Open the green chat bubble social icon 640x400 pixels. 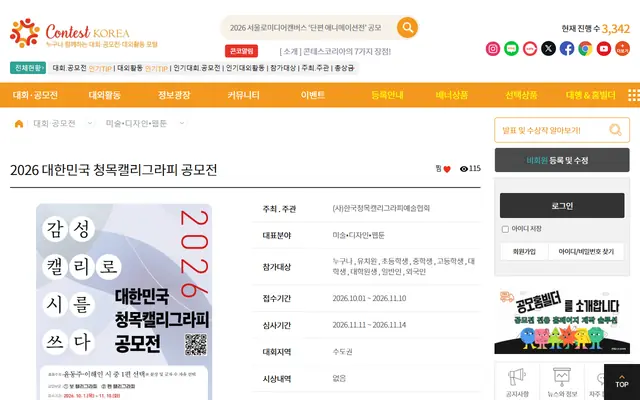click(511, 49)
